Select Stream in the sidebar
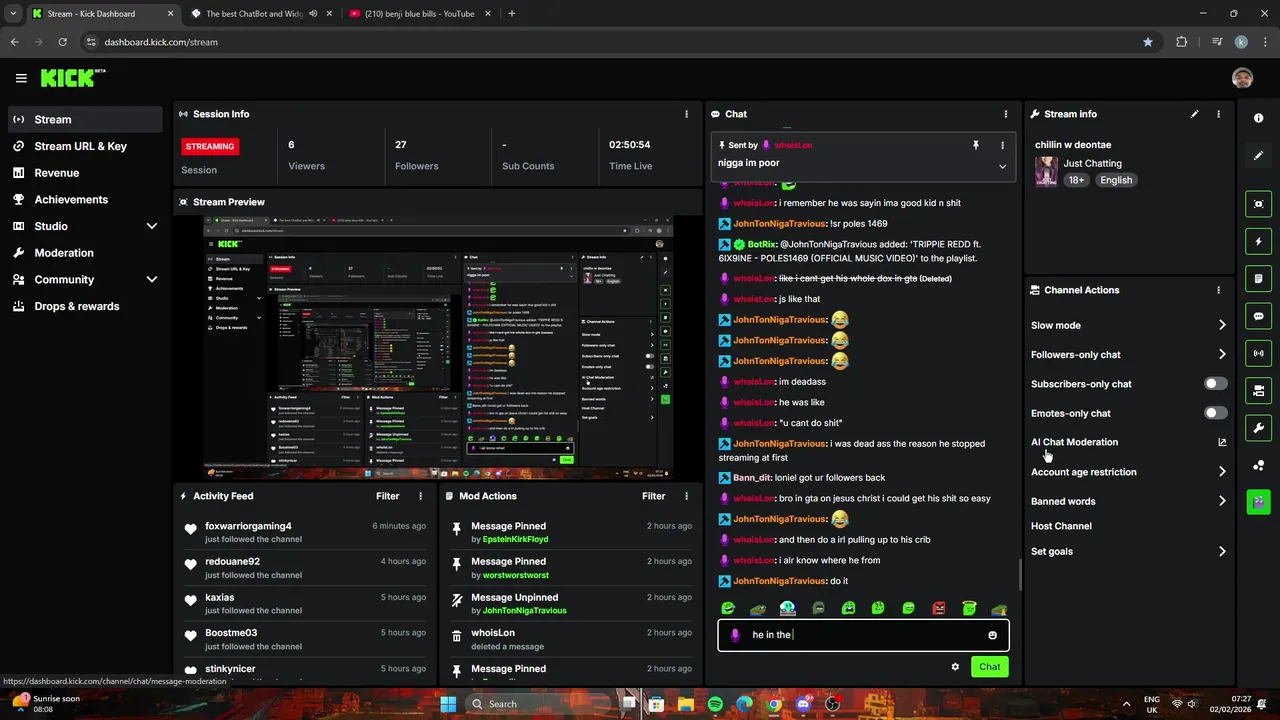 click(85, 119)
